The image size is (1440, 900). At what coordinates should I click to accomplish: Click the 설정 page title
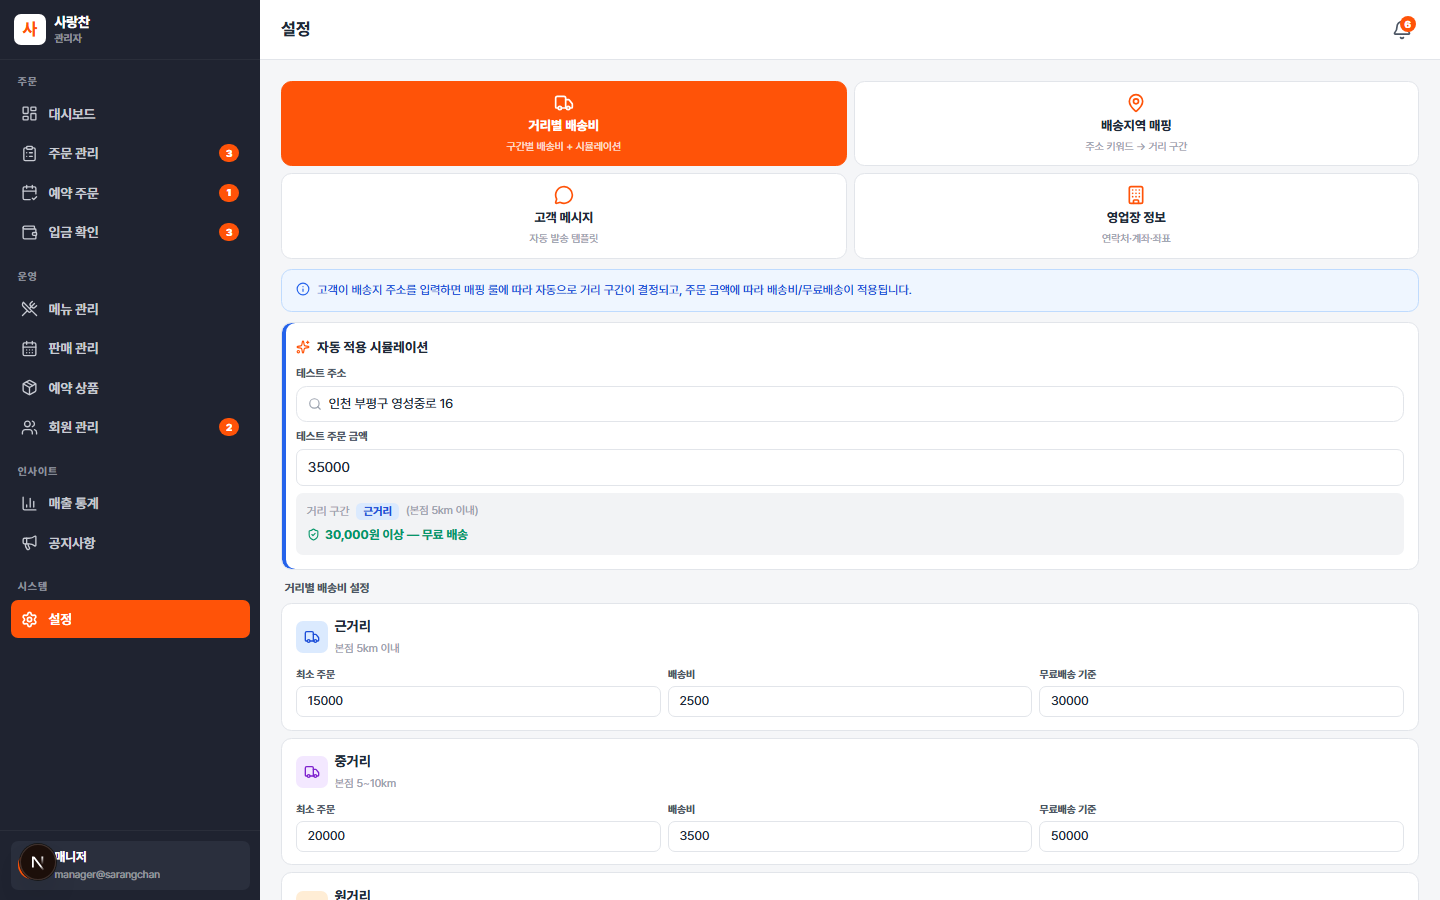296,29
